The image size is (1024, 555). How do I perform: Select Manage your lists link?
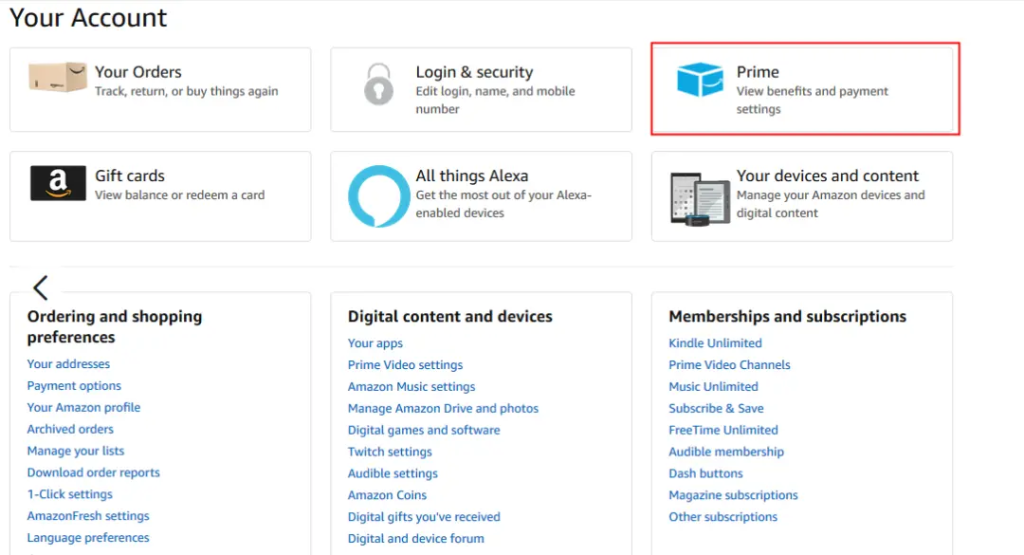click(75, 451)
